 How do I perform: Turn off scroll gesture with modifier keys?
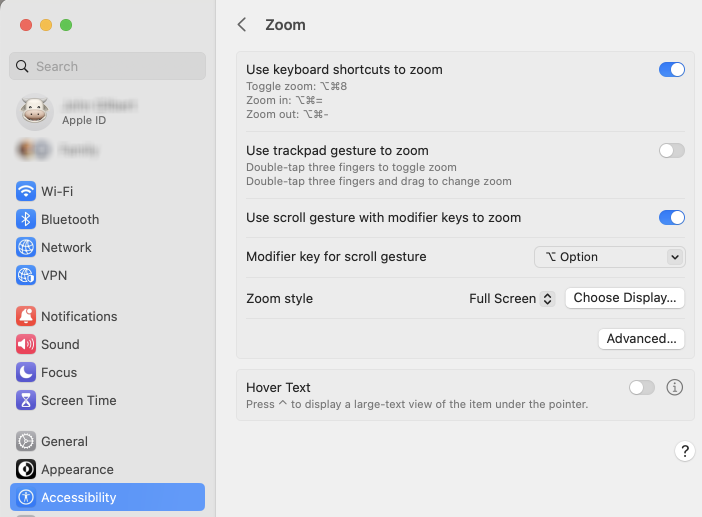[x=671, y=217]
